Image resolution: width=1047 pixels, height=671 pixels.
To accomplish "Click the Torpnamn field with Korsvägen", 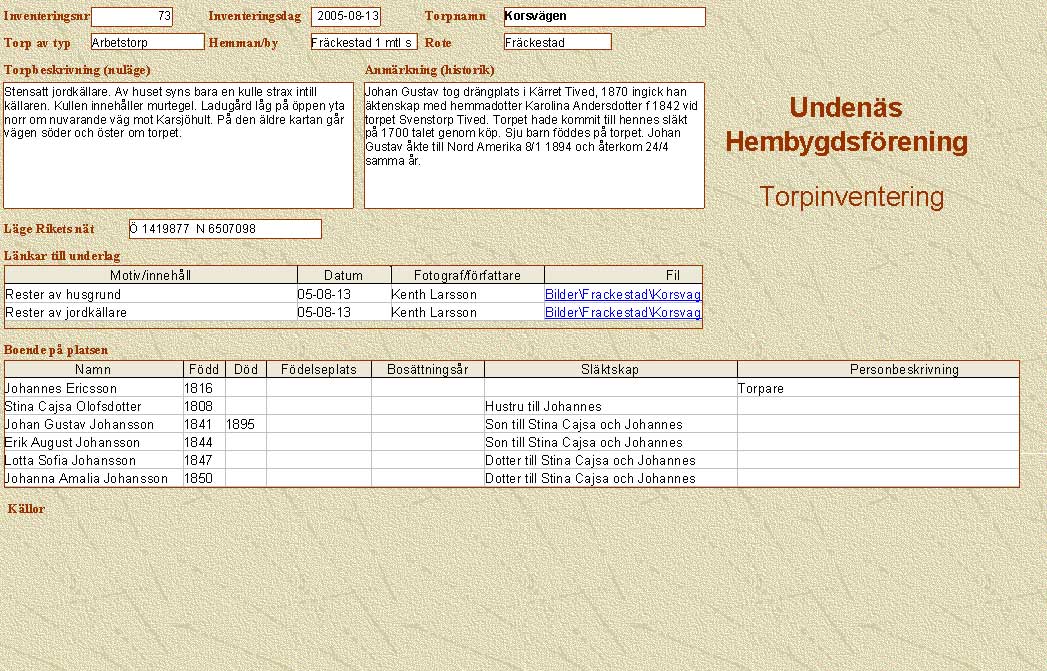I will [x=604, y=16].
